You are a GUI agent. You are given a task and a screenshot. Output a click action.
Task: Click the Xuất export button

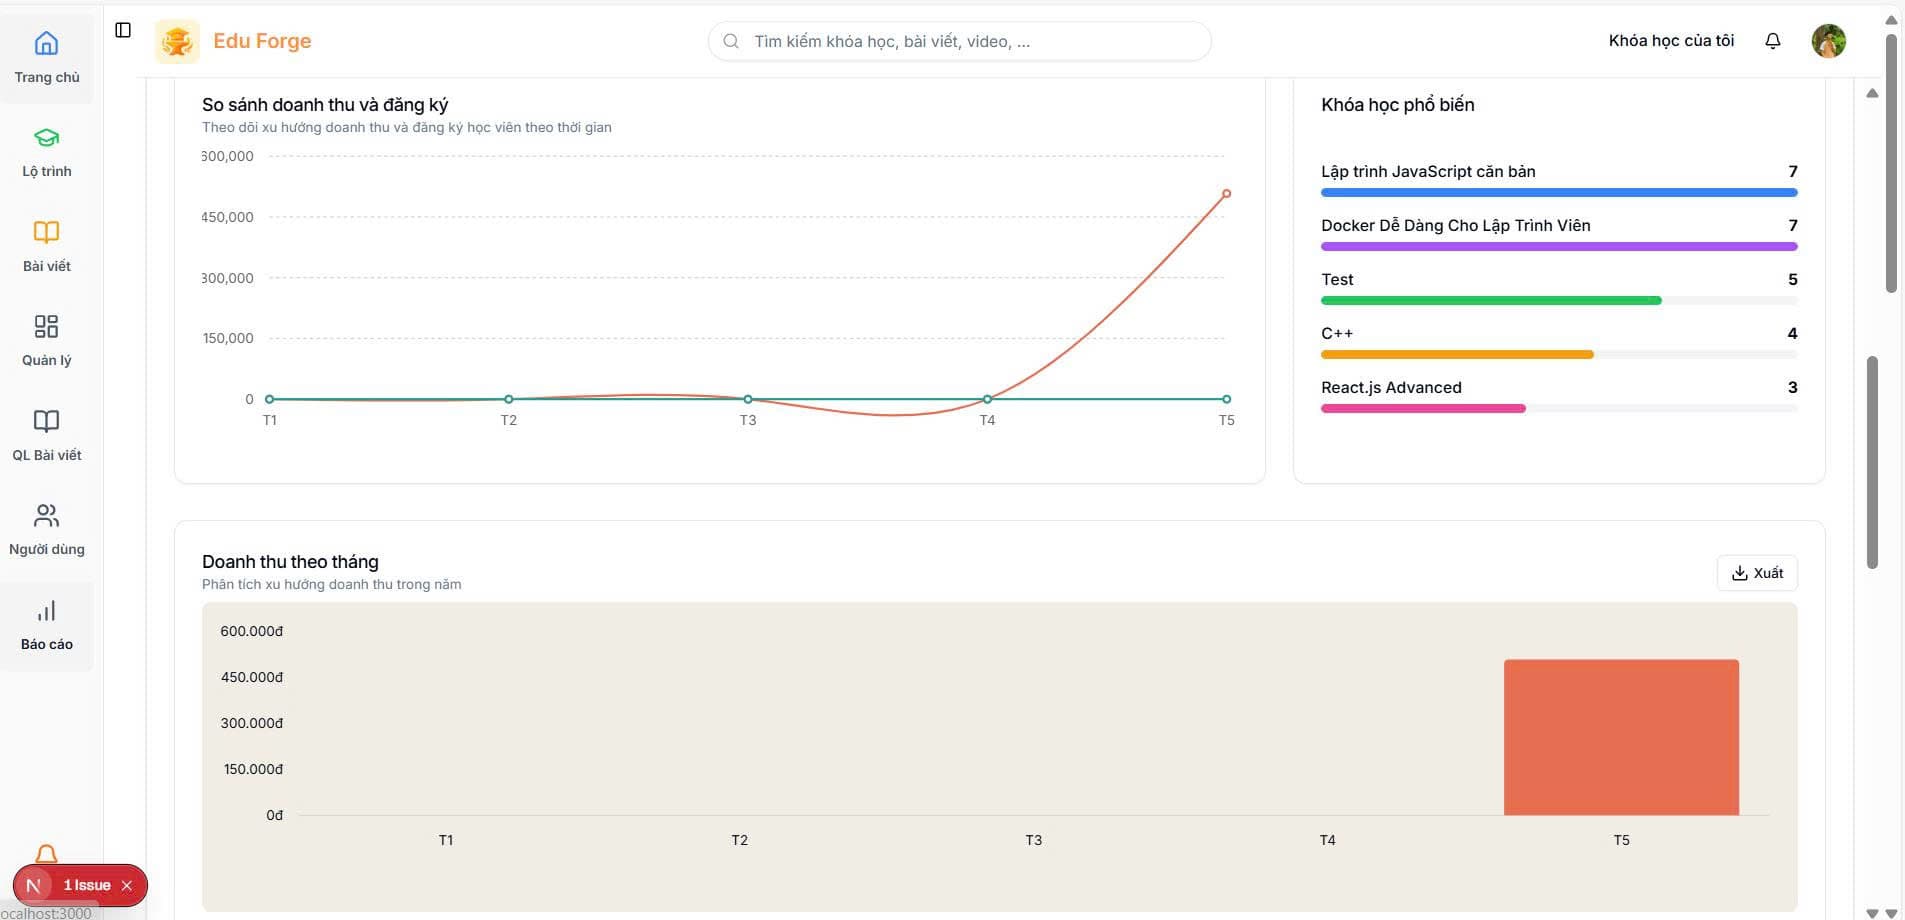[1757, 573]
